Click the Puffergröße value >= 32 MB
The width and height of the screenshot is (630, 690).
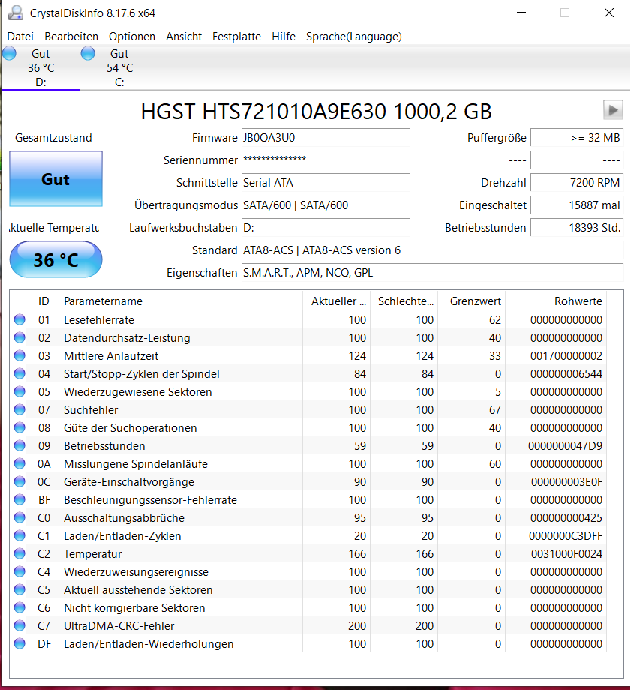pyautogui.click(x=595, y=138)
